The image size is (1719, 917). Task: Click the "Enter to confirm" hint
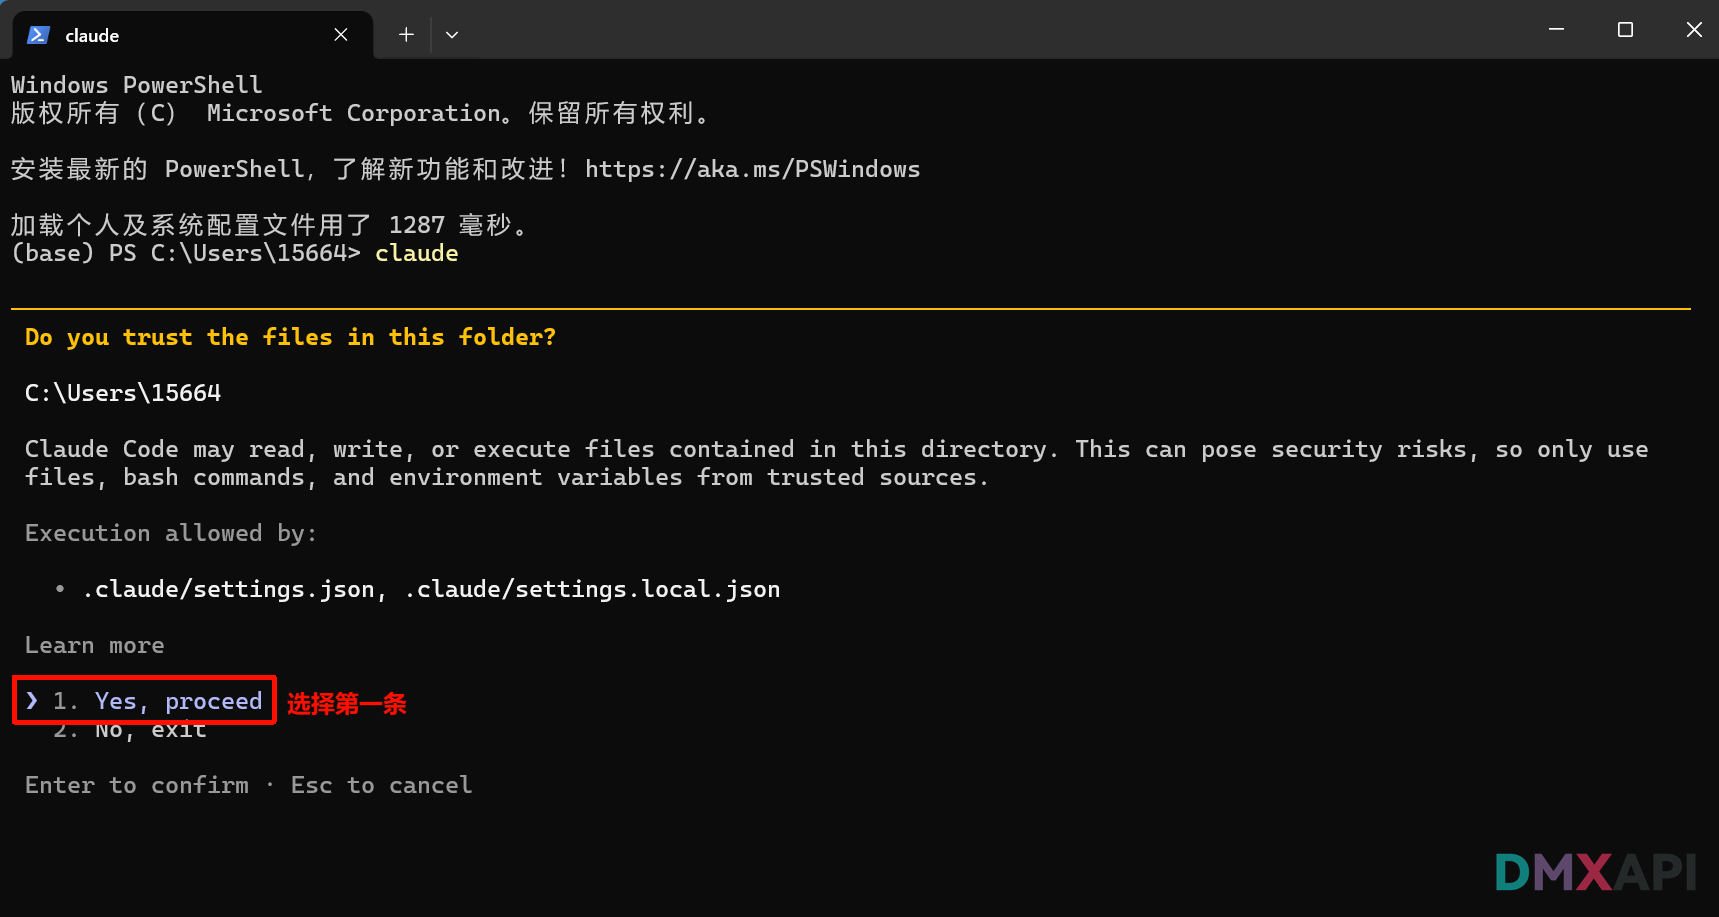pyautogui.click(x=137, y=785)
